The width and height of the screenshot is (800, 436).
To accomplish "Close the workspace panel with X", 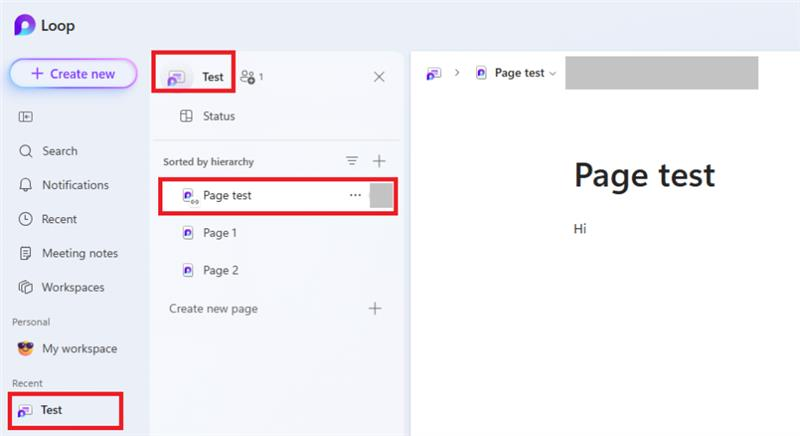I will tap(379, 76).
